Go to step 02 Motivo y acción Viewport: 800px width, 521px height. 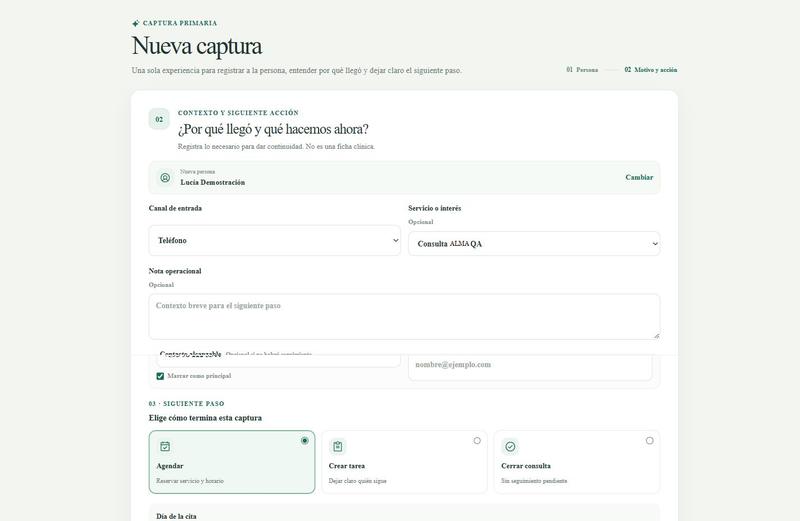651,70
